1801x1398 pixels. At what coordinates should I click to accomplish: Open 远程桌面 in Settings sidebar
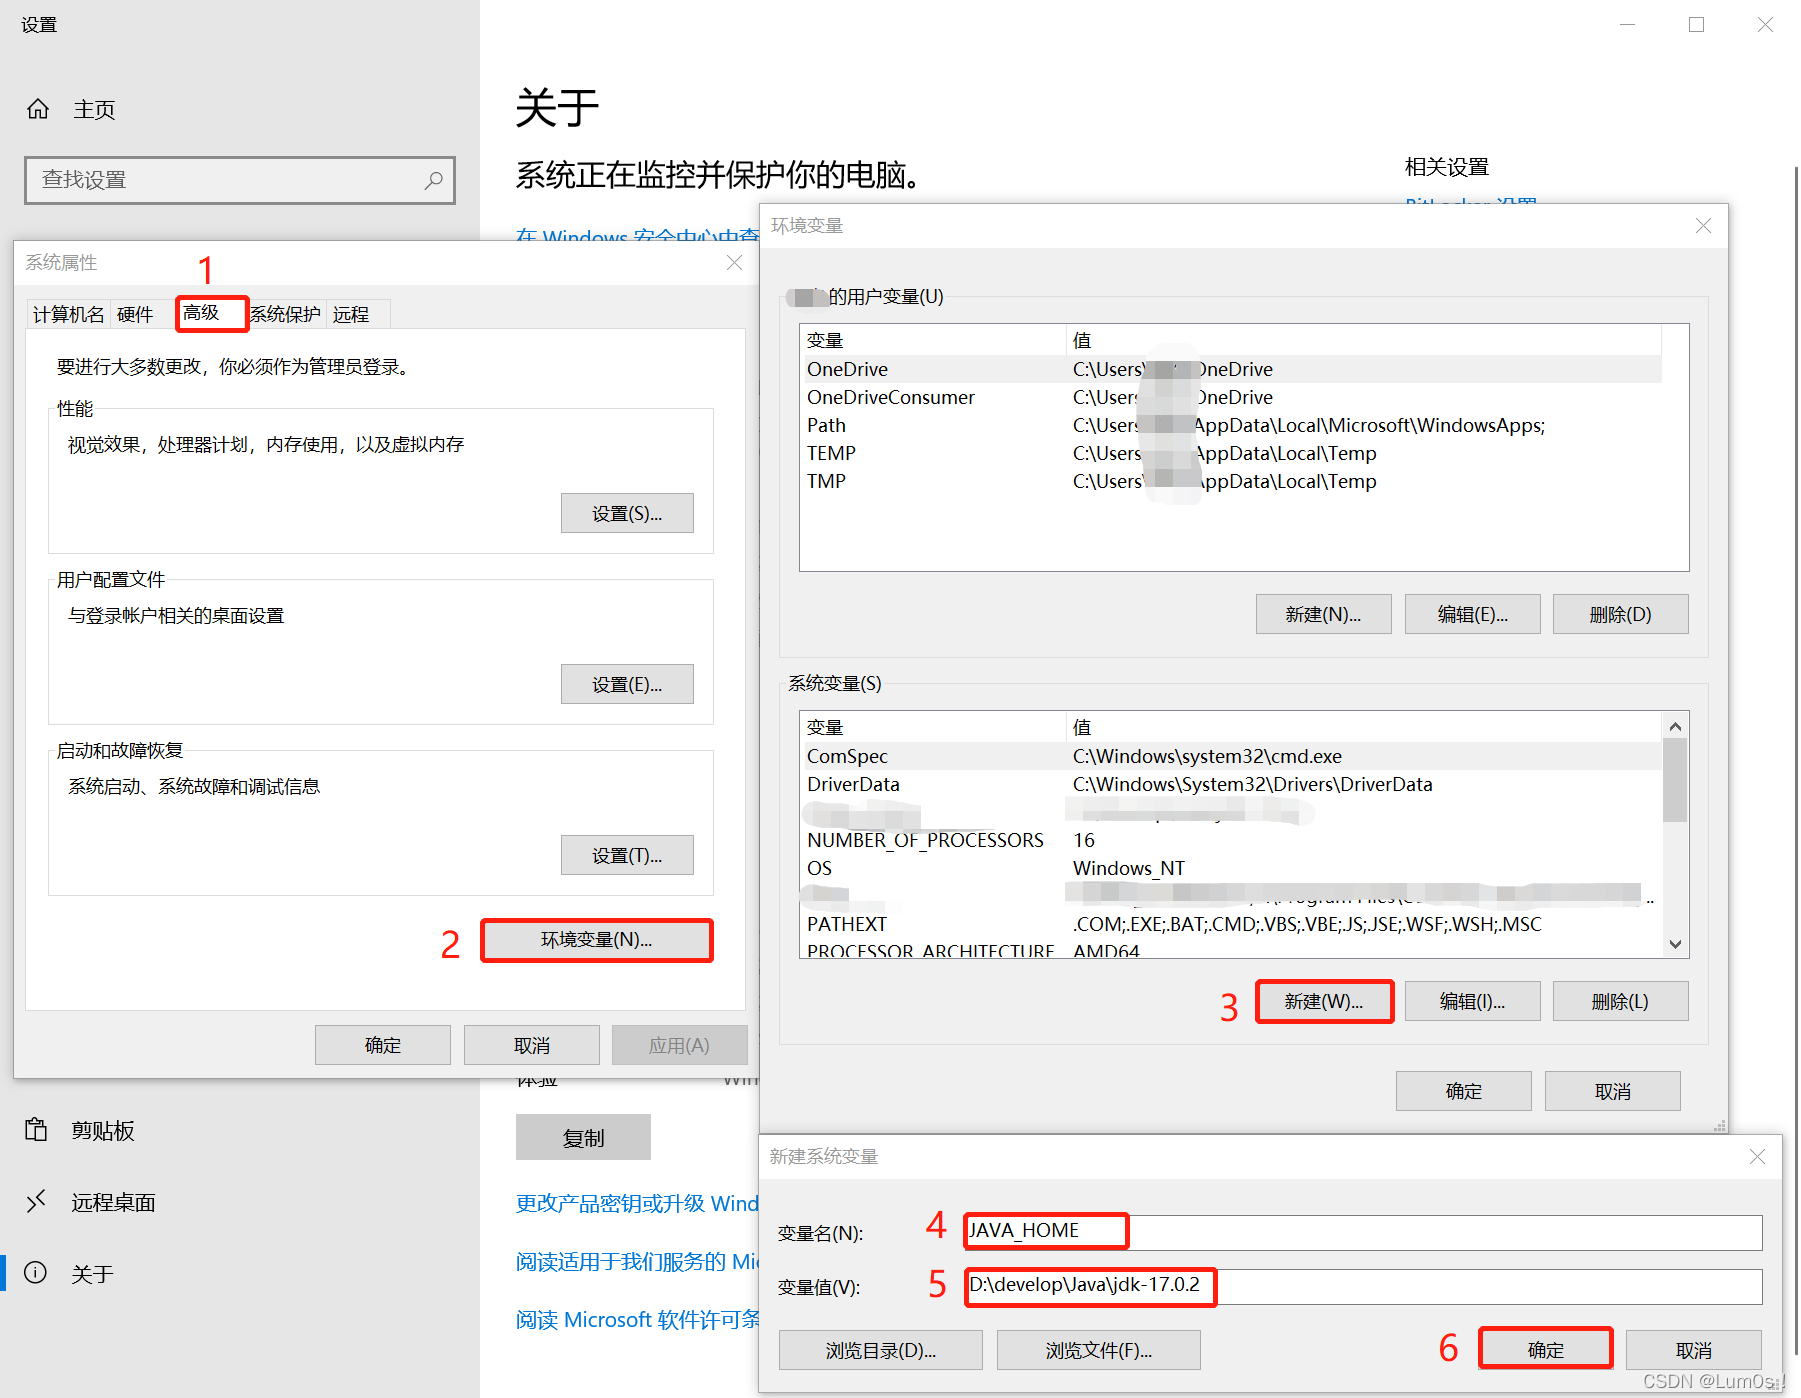pos(113,1202)
